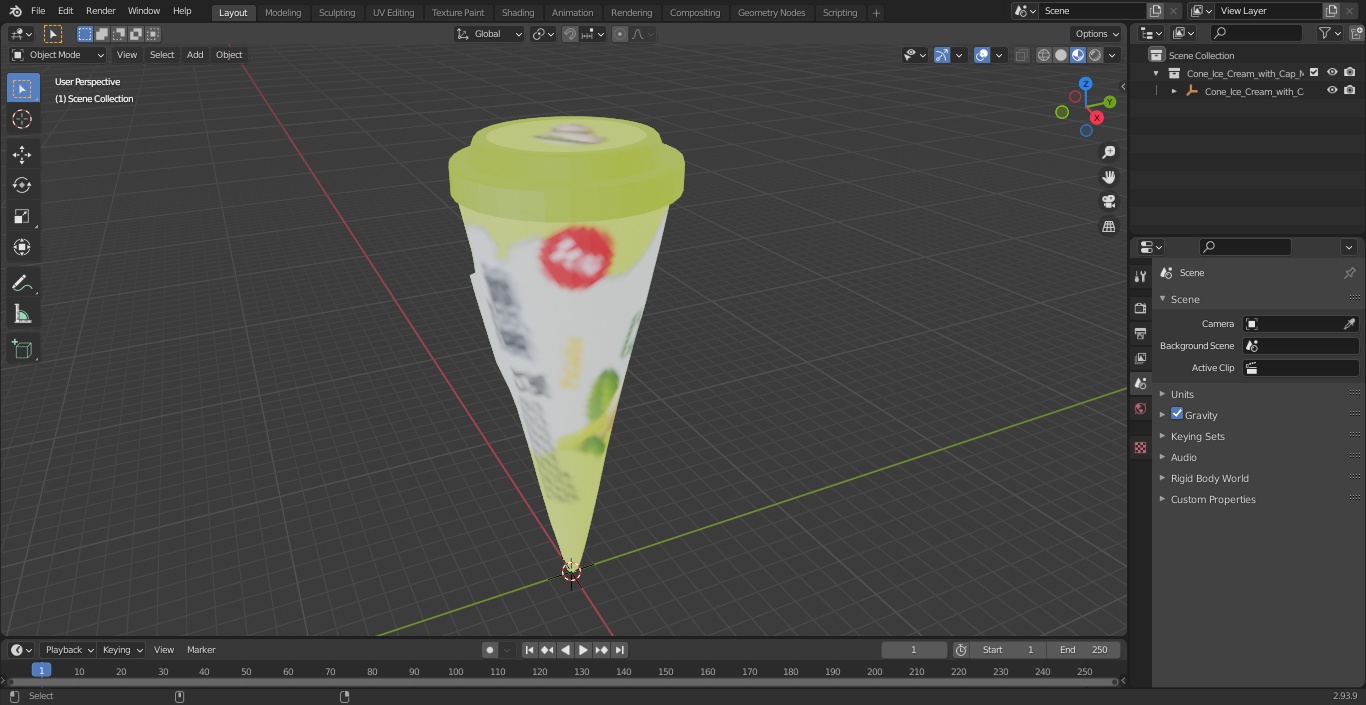This screenshot has width=1366, height=705.
Task: Jump to previous keyframe
Action: (547, 650)
